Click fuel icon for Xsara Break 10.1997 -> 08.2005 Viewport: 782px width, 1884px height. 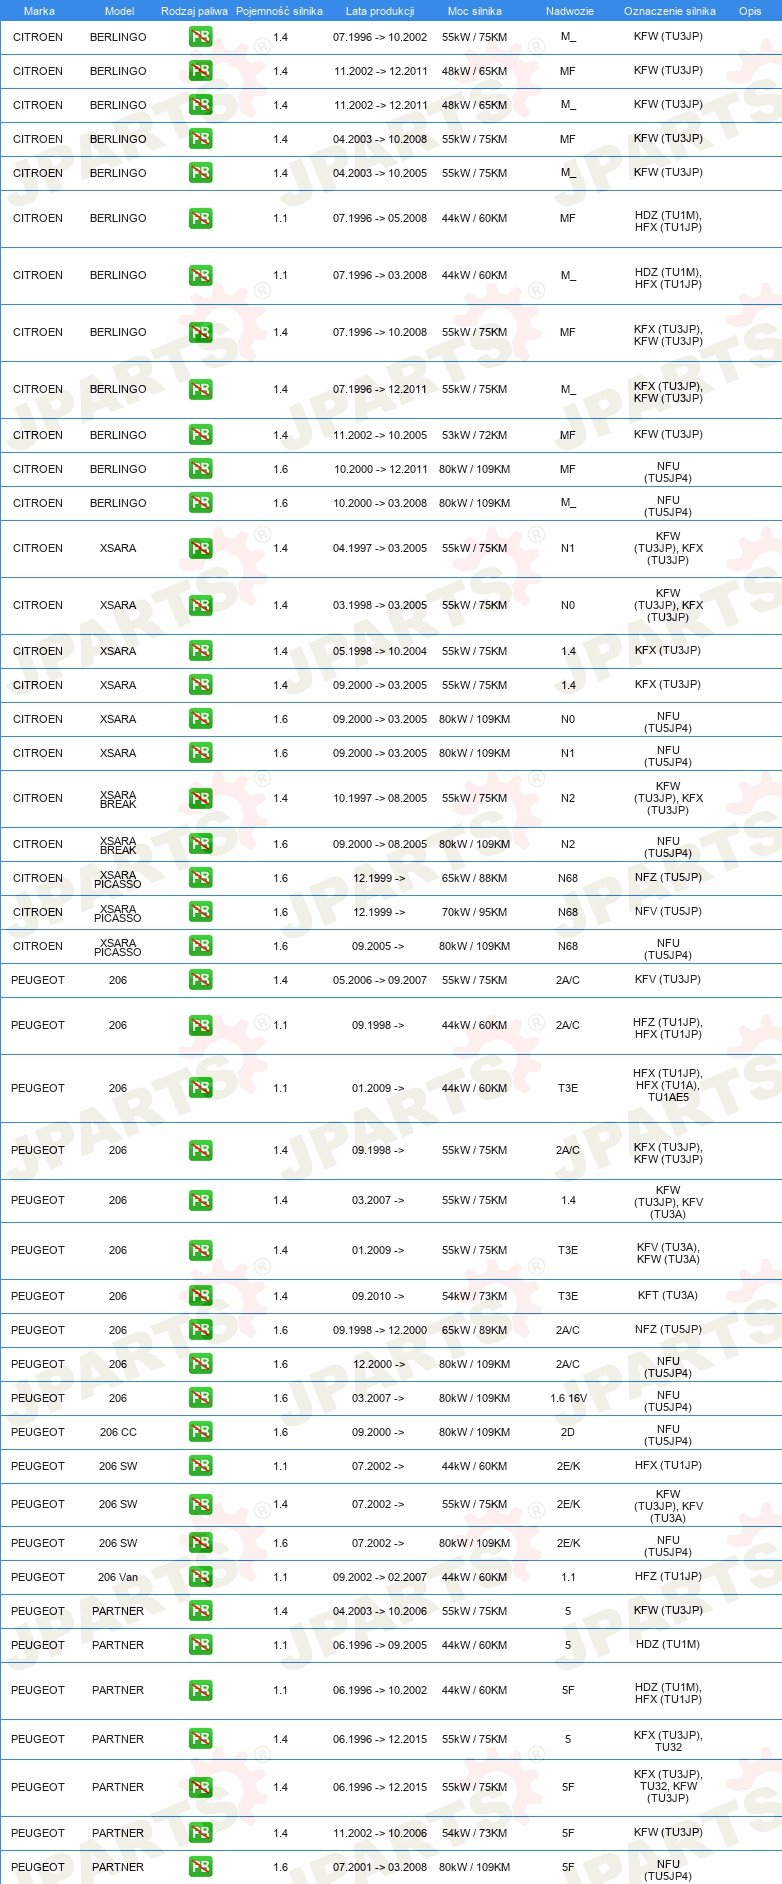pyautogui.click(x=200, y=798)
